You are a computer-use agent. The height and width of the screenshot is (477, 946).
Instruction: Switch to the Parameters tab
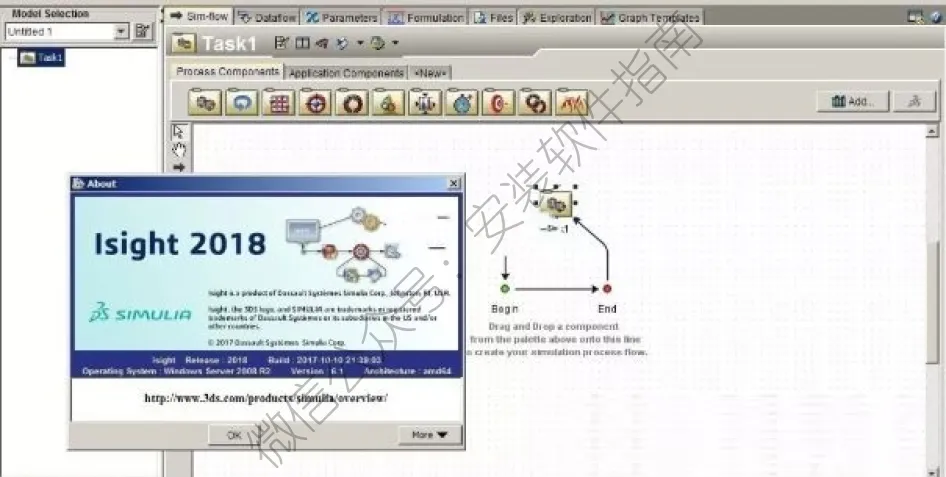pyautogui.click(x=341, y=17)
